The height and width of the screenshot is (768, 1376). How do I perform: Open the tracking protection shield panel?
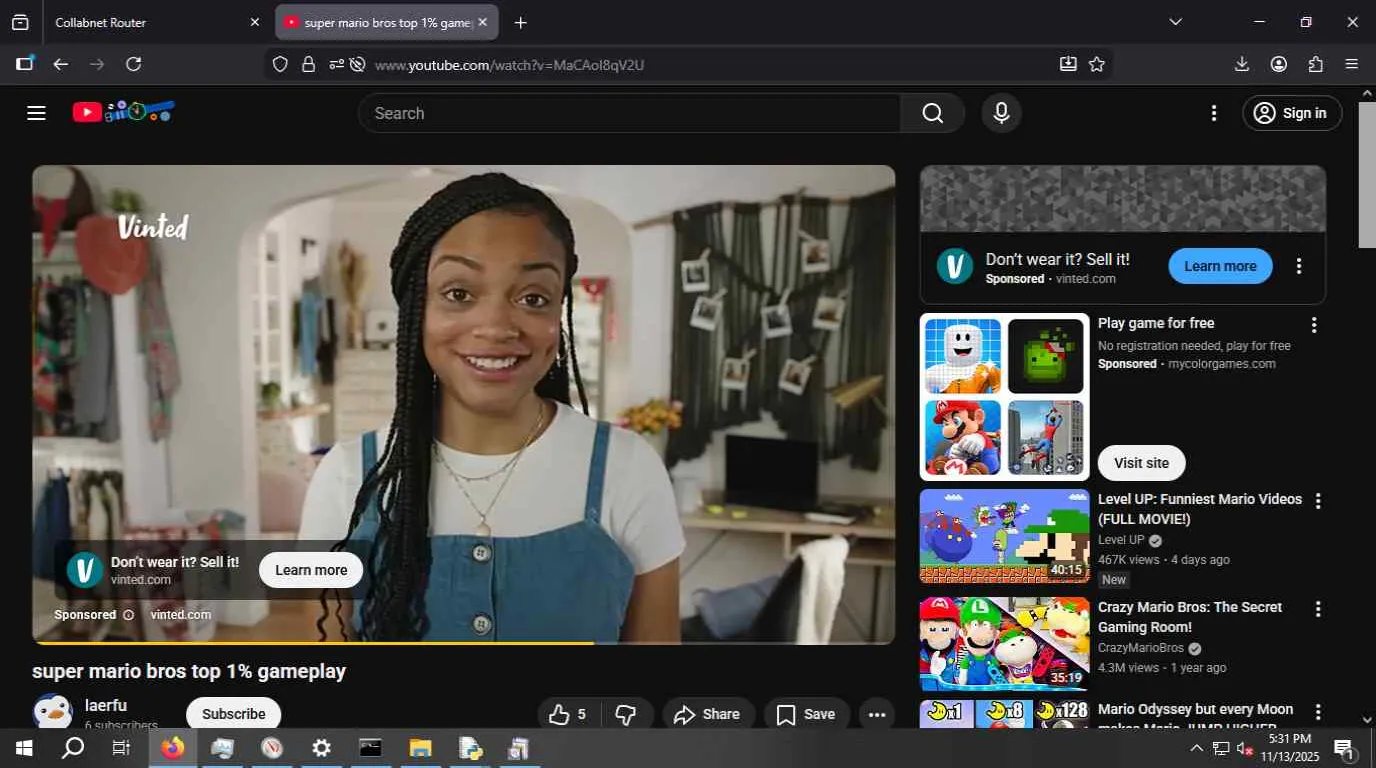click(x=280, y=64)
